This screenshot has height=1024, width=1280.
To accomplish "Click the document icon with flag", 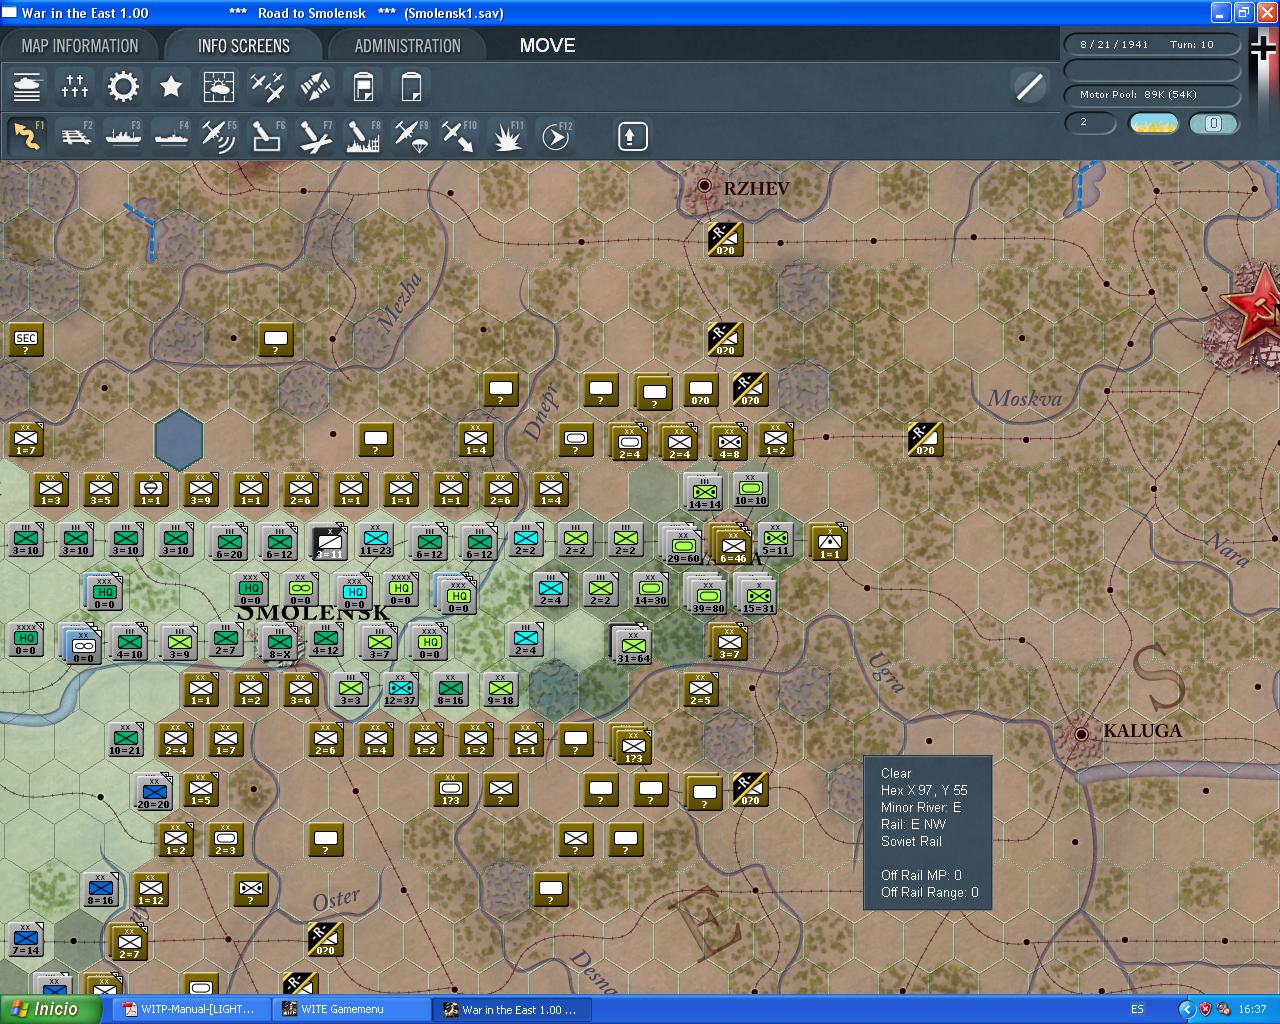I will [x=363, y=87].
